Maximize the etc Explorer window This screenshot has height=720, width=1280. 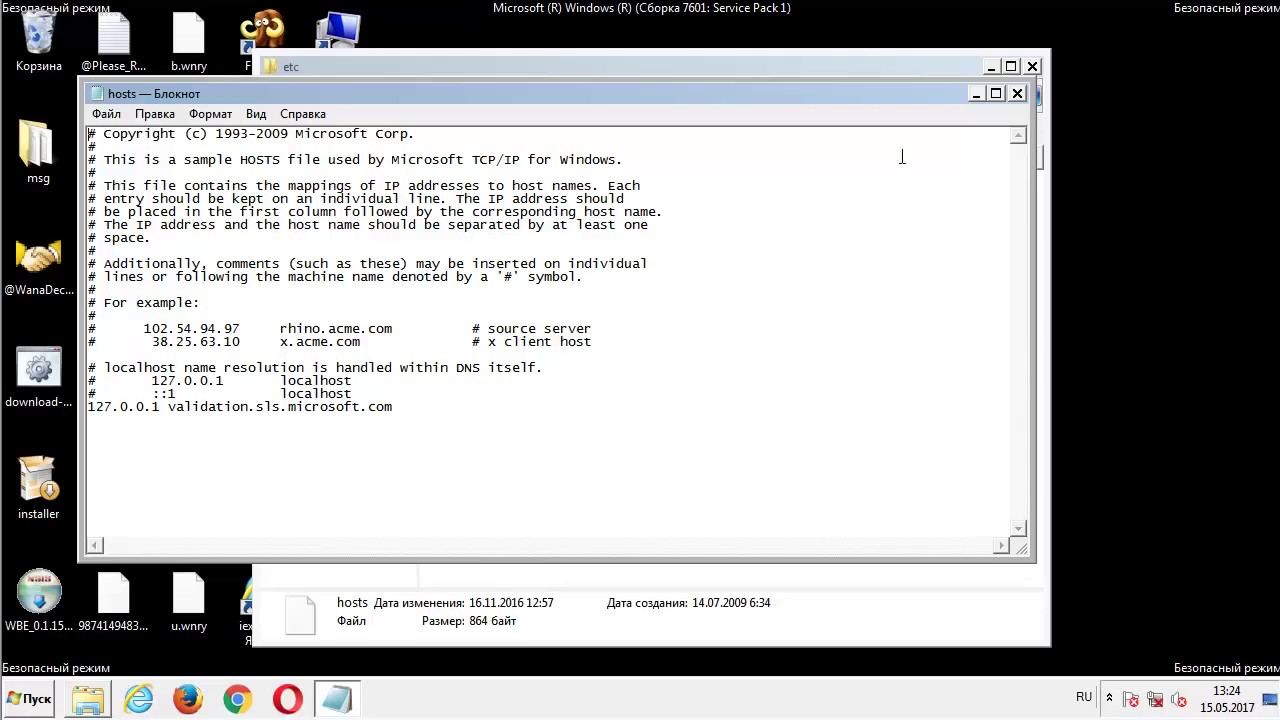tap(1011, 67)
